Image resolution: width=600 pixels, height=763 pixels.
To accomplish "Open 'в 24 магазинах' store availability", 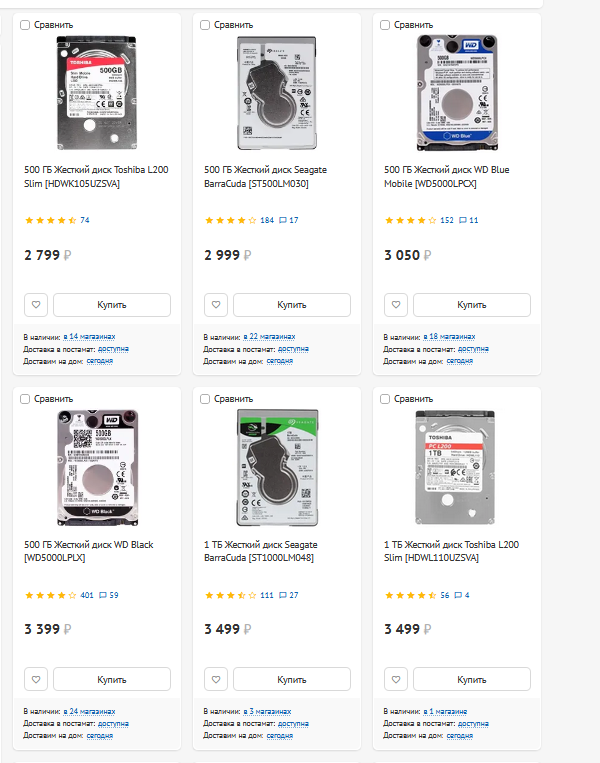I will 89,711.
